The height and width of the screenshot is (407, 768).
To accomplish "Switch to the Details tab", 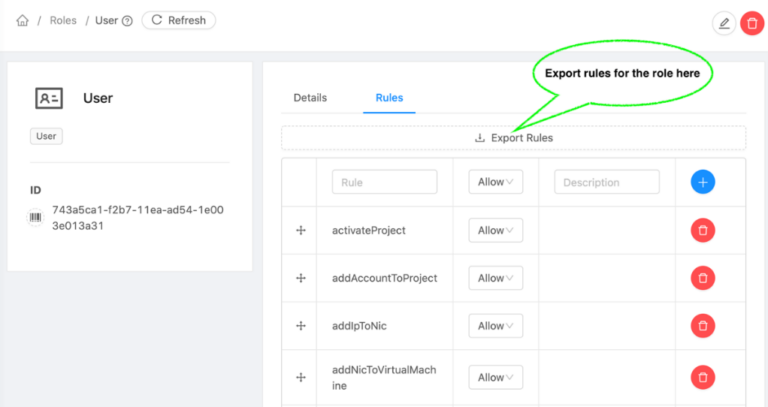I will (310, 97).
